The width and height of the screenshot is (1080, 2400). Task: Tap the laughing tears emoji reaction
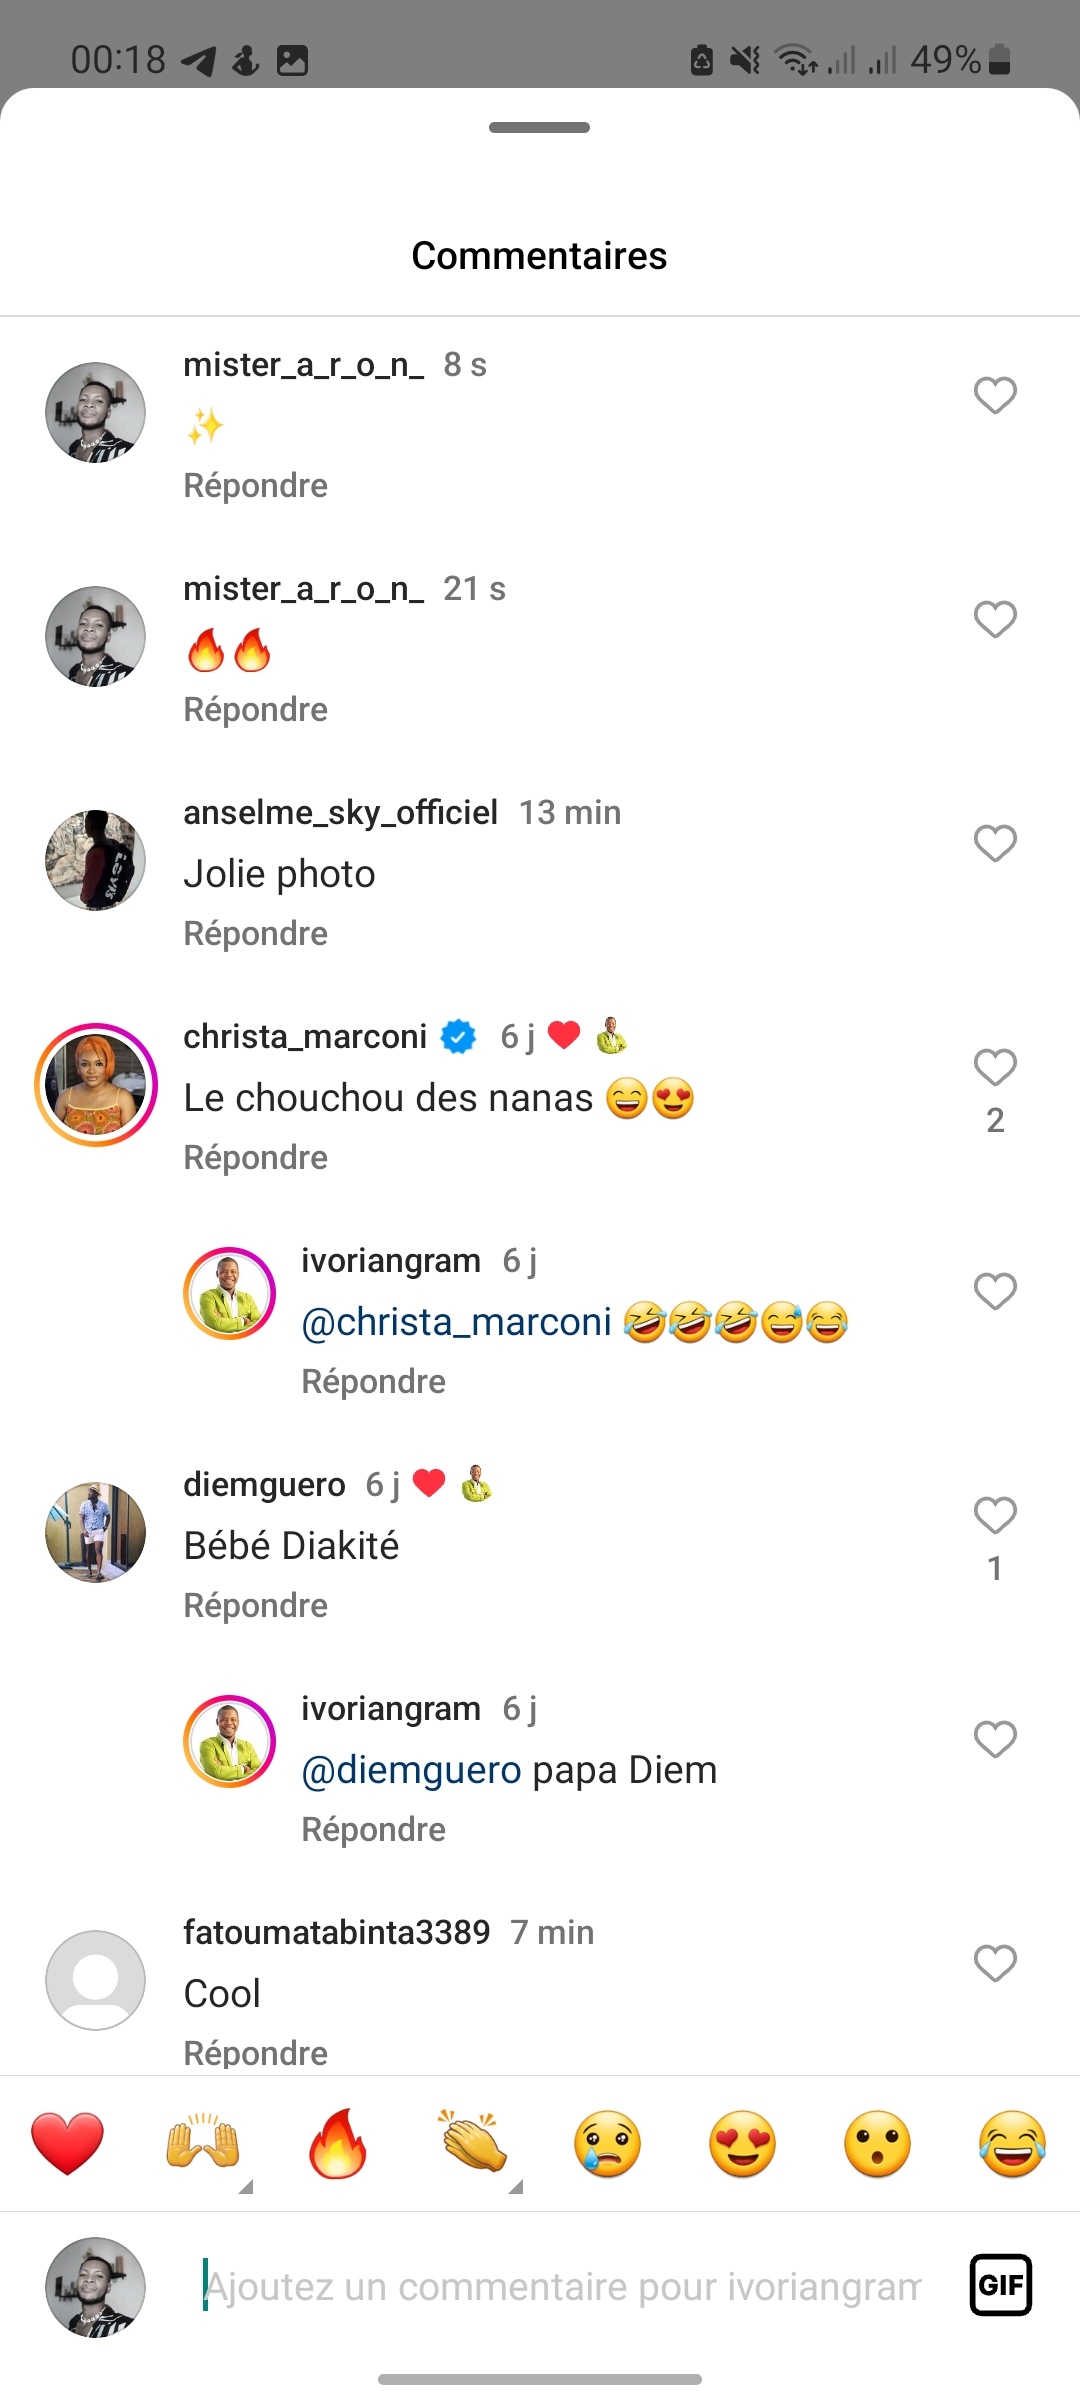tap(1012, 2143)
